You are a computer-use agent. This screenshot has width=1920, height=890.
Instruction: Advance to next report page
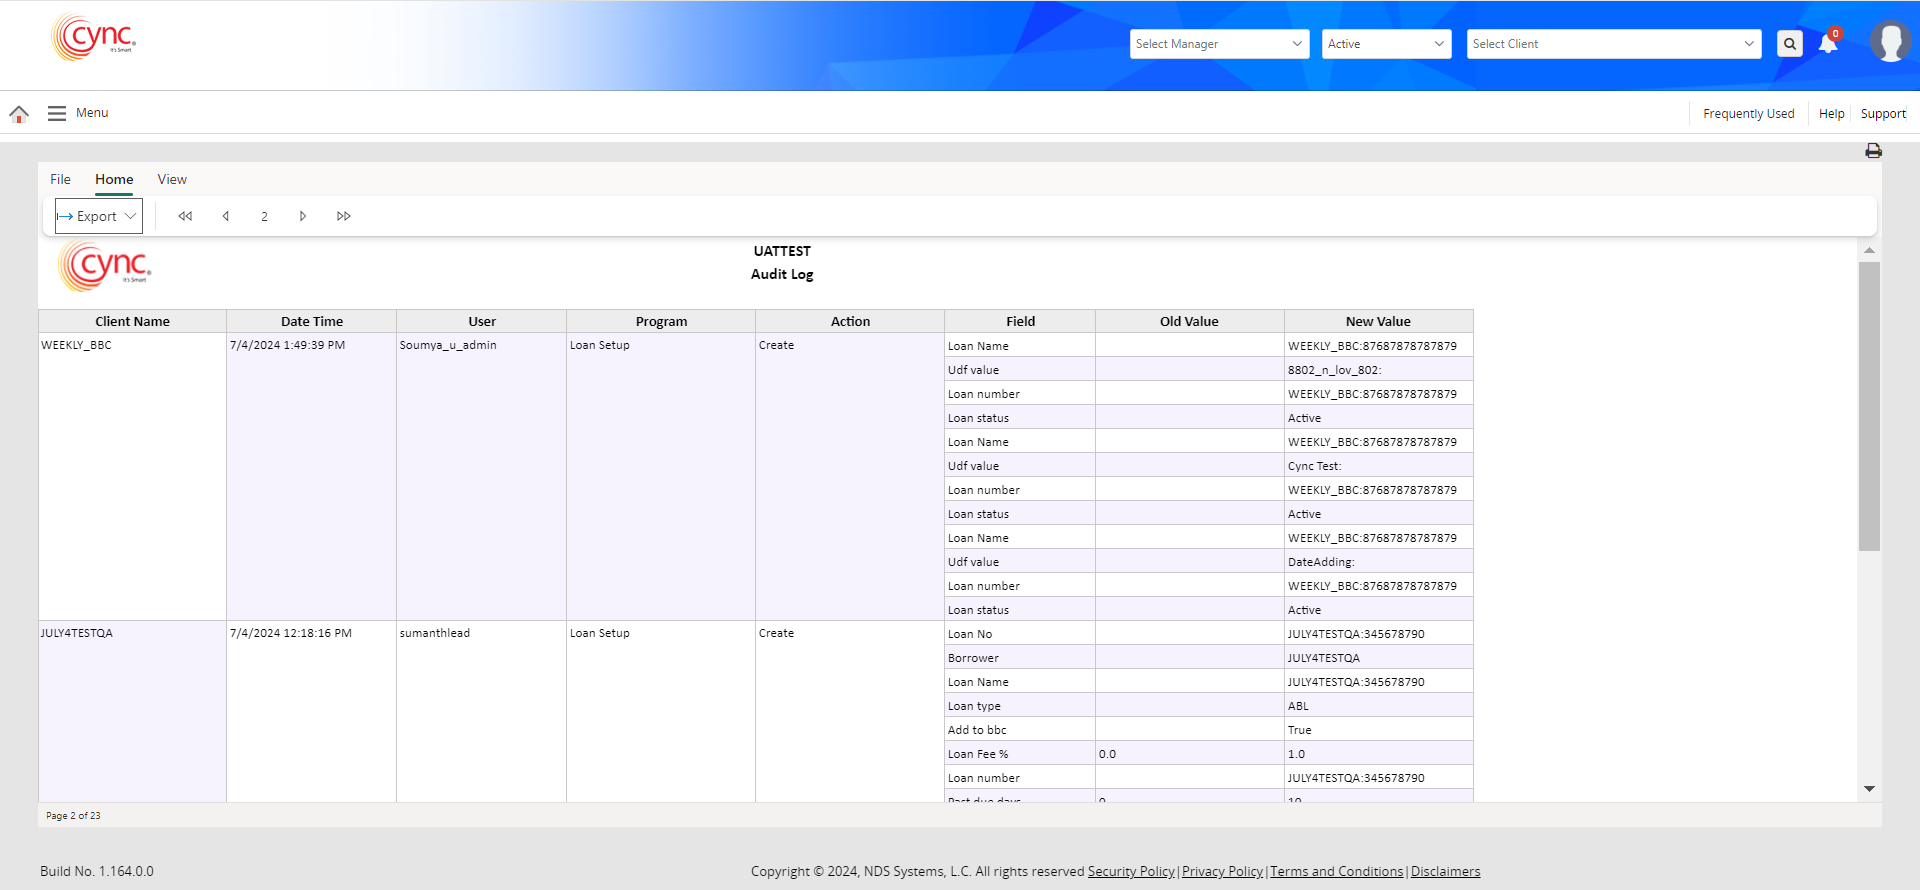[x=303, y=216]
